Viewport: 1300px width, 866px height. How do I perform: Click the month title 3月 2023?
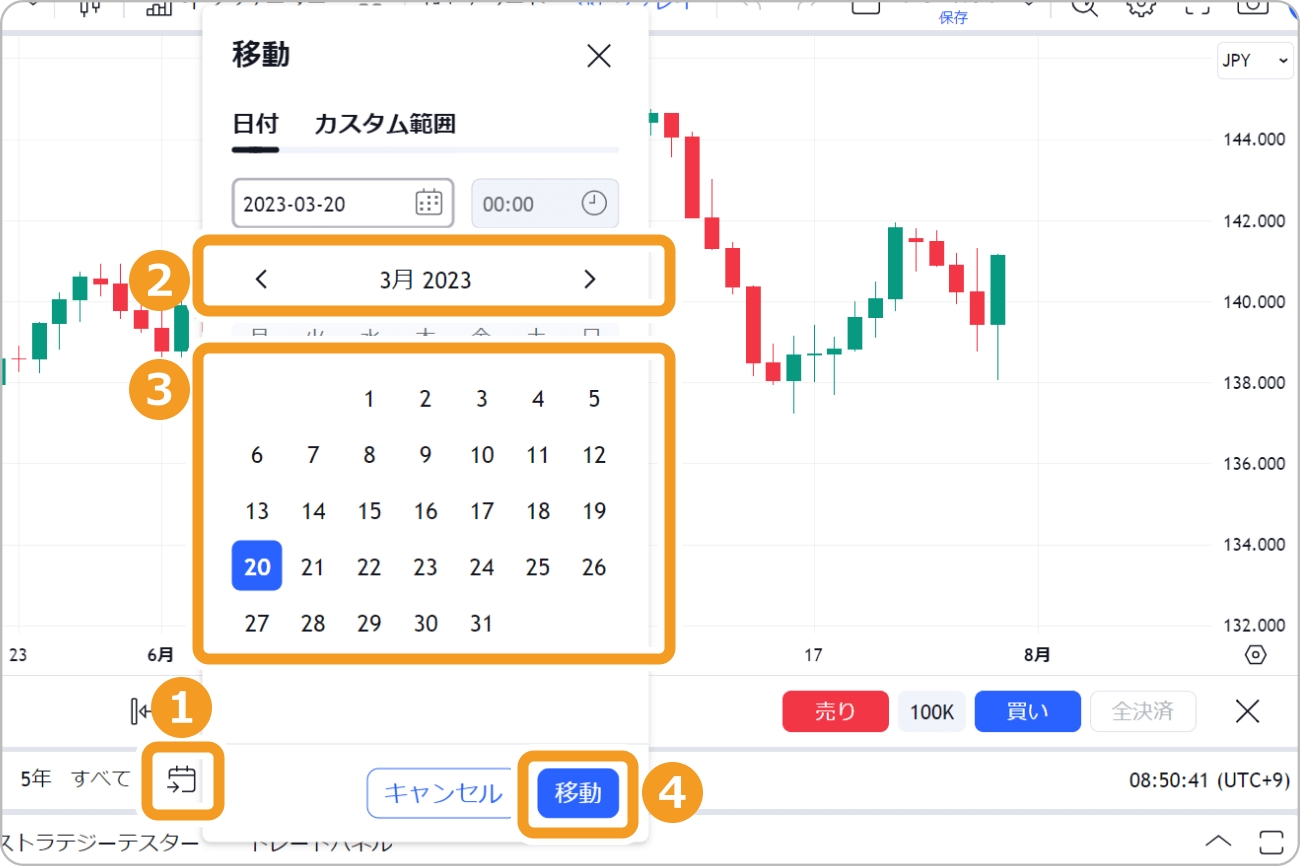point(425,280)
